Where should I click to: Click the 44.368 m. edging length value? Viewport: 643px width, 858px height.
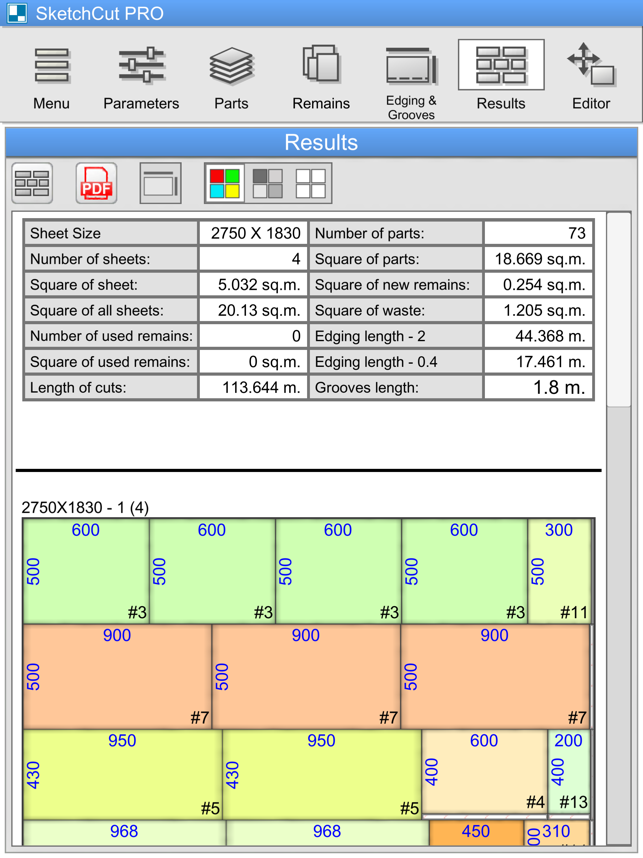click(538, 336)
